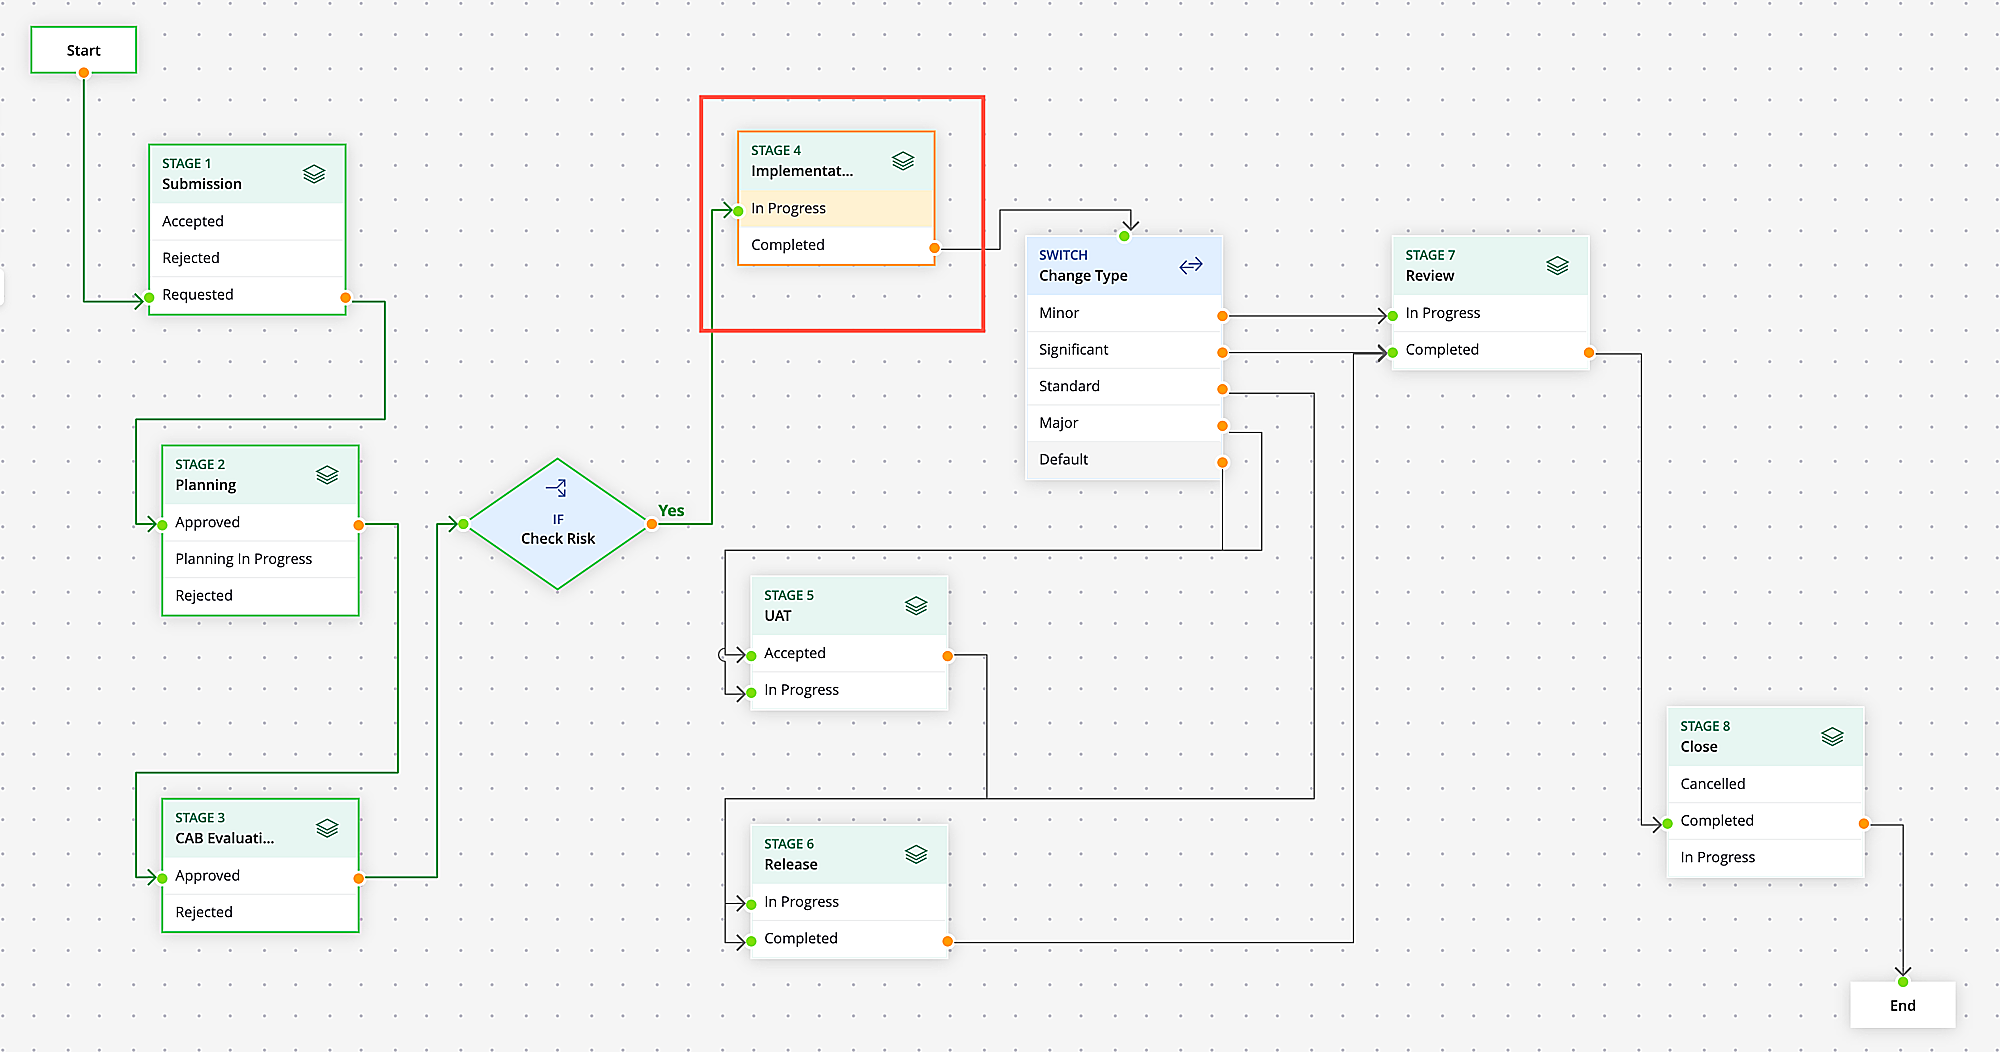Select the Start node
The image size is (2000, 1052).
83,49
